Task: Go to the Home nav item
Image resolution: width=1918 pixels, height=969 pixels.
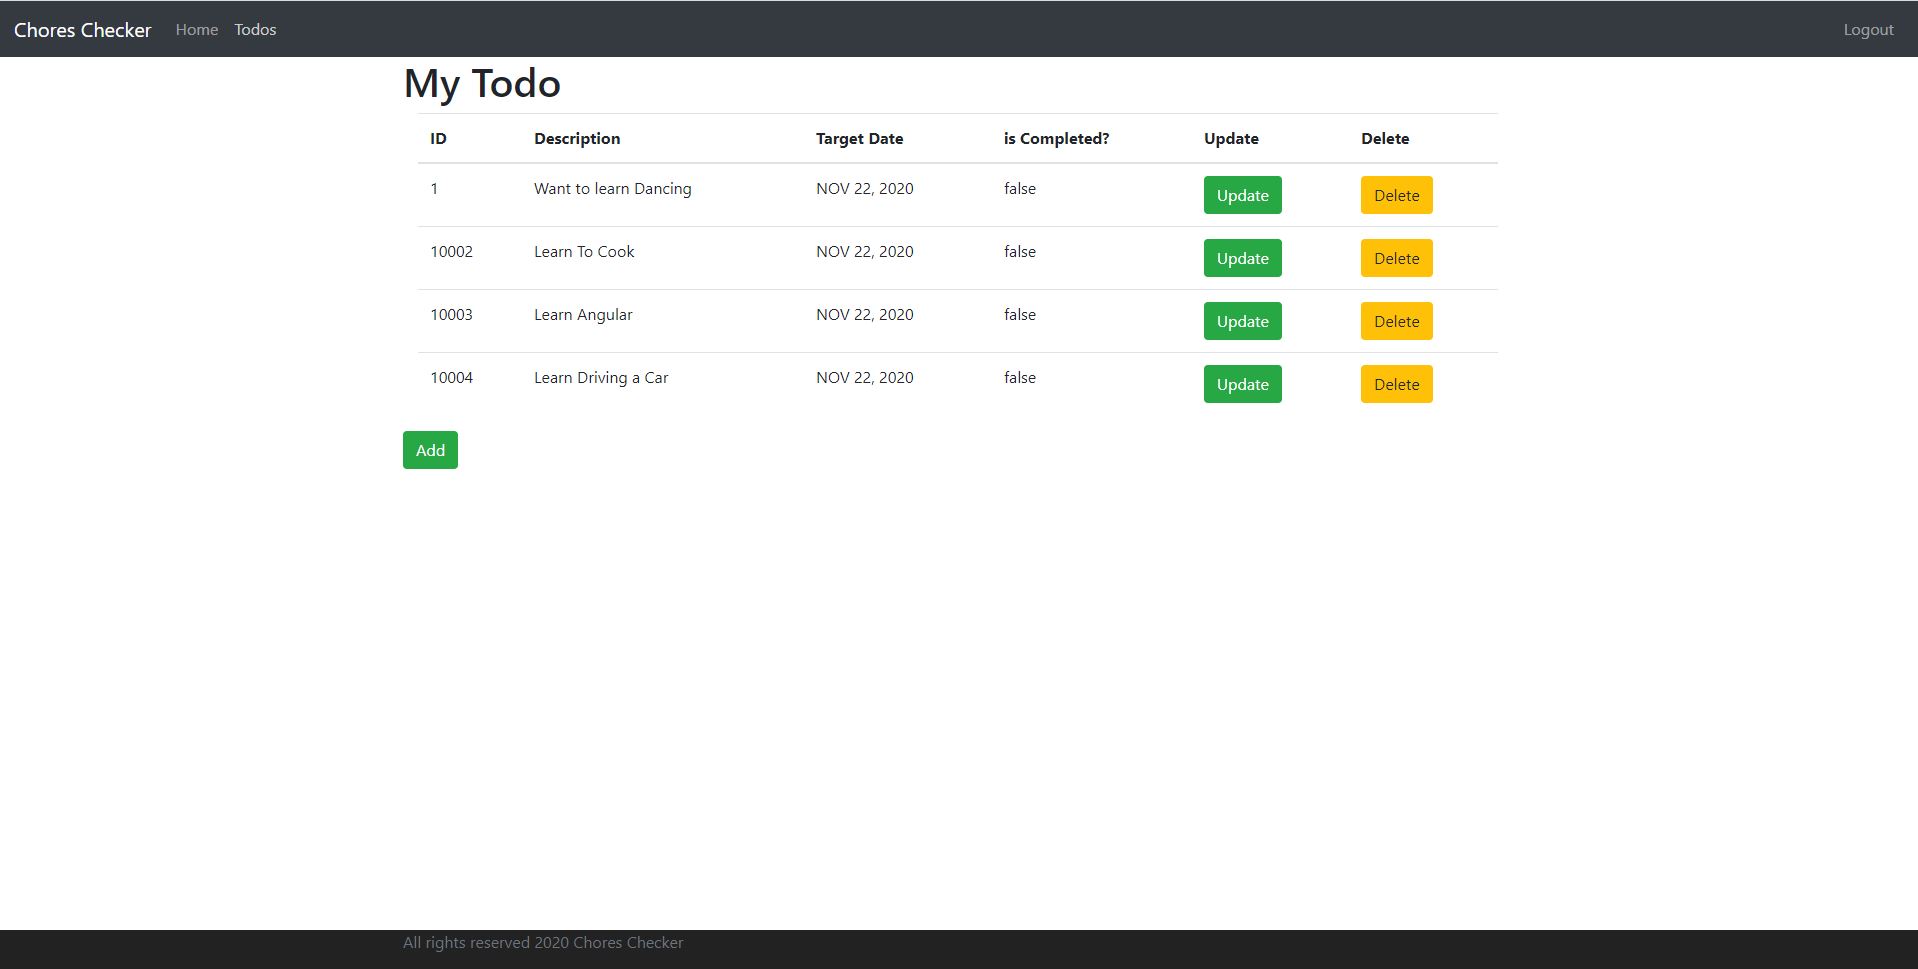Action: coord(197,30)
